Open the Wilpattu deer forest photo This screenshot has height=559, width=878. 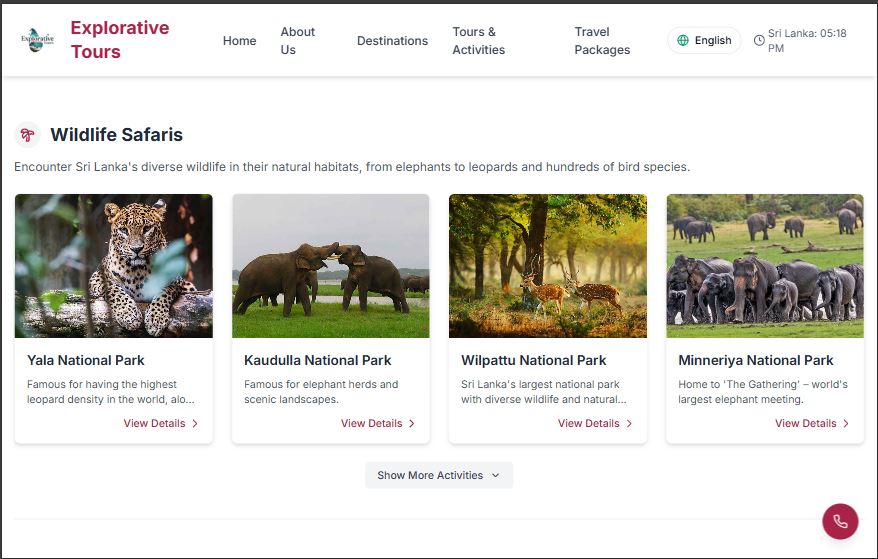548,266
